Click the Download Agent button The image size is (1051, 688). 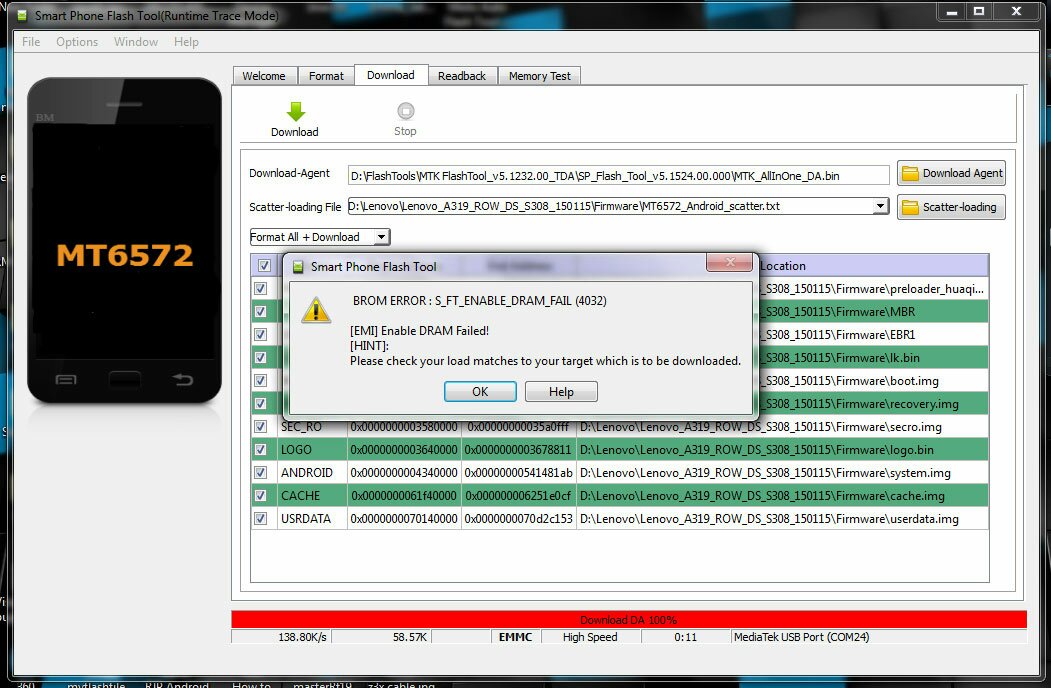tap(952, 173)
